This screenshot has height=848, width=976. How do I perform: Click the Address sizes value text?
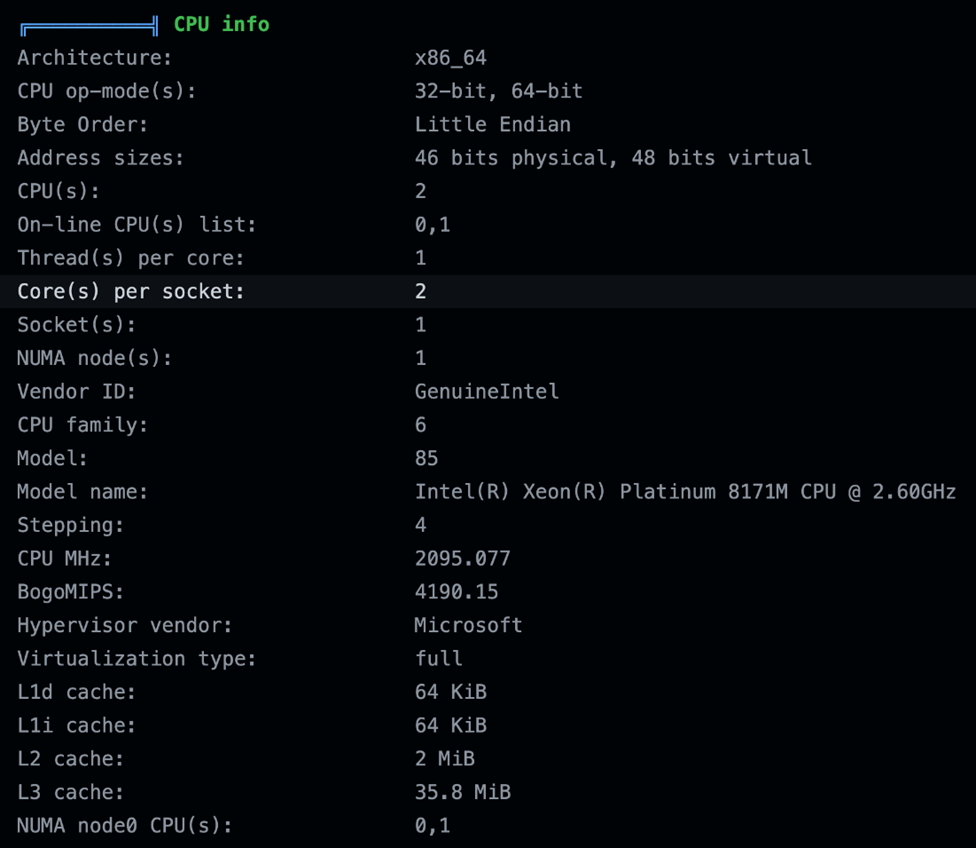pos(612,158)
